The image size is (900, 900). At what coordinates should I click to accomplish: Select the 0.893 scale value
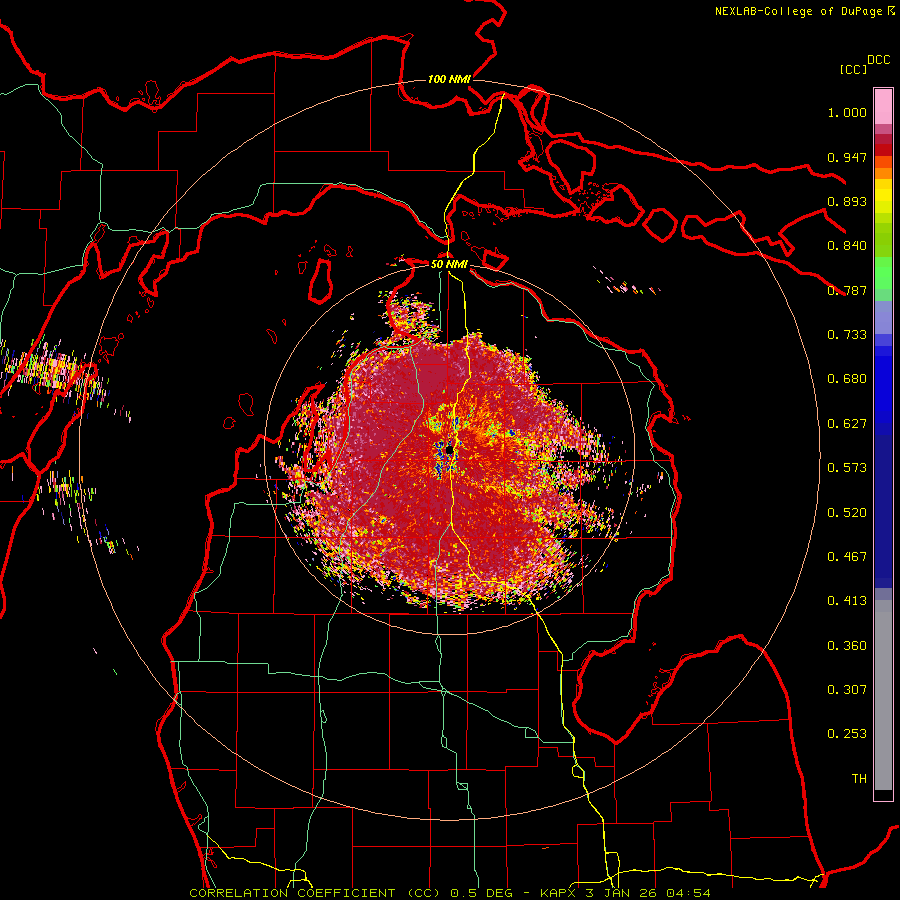point(847,201)
